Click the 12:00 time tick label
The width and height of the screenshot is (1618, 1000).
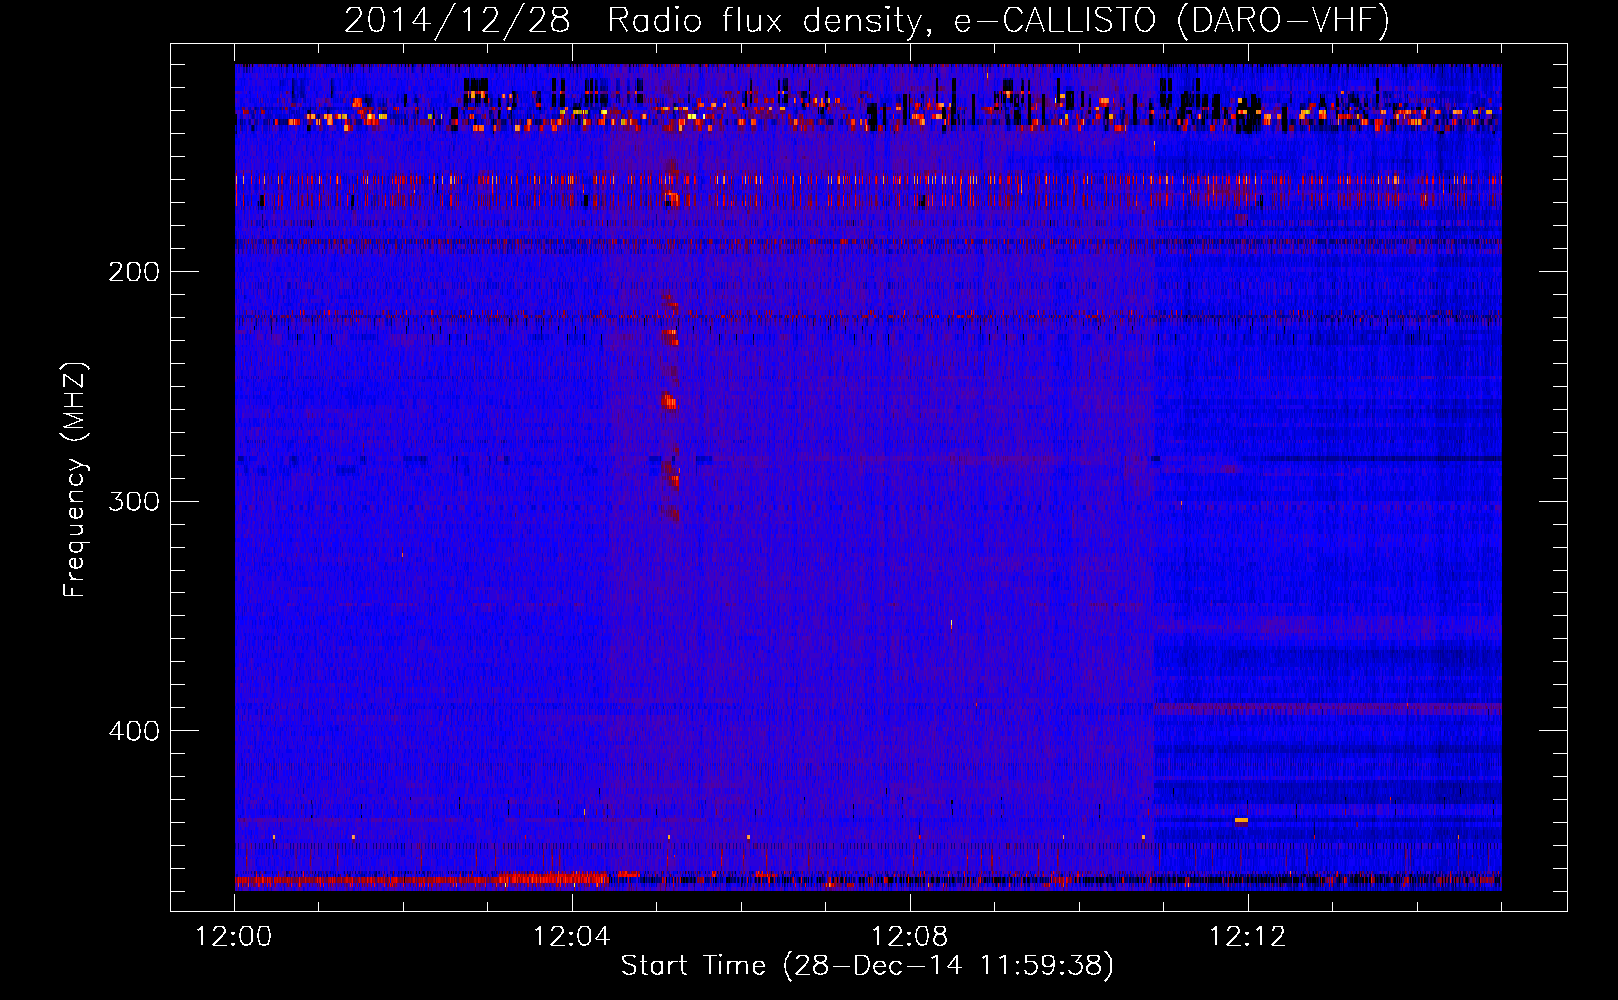[x=234, y=937]
